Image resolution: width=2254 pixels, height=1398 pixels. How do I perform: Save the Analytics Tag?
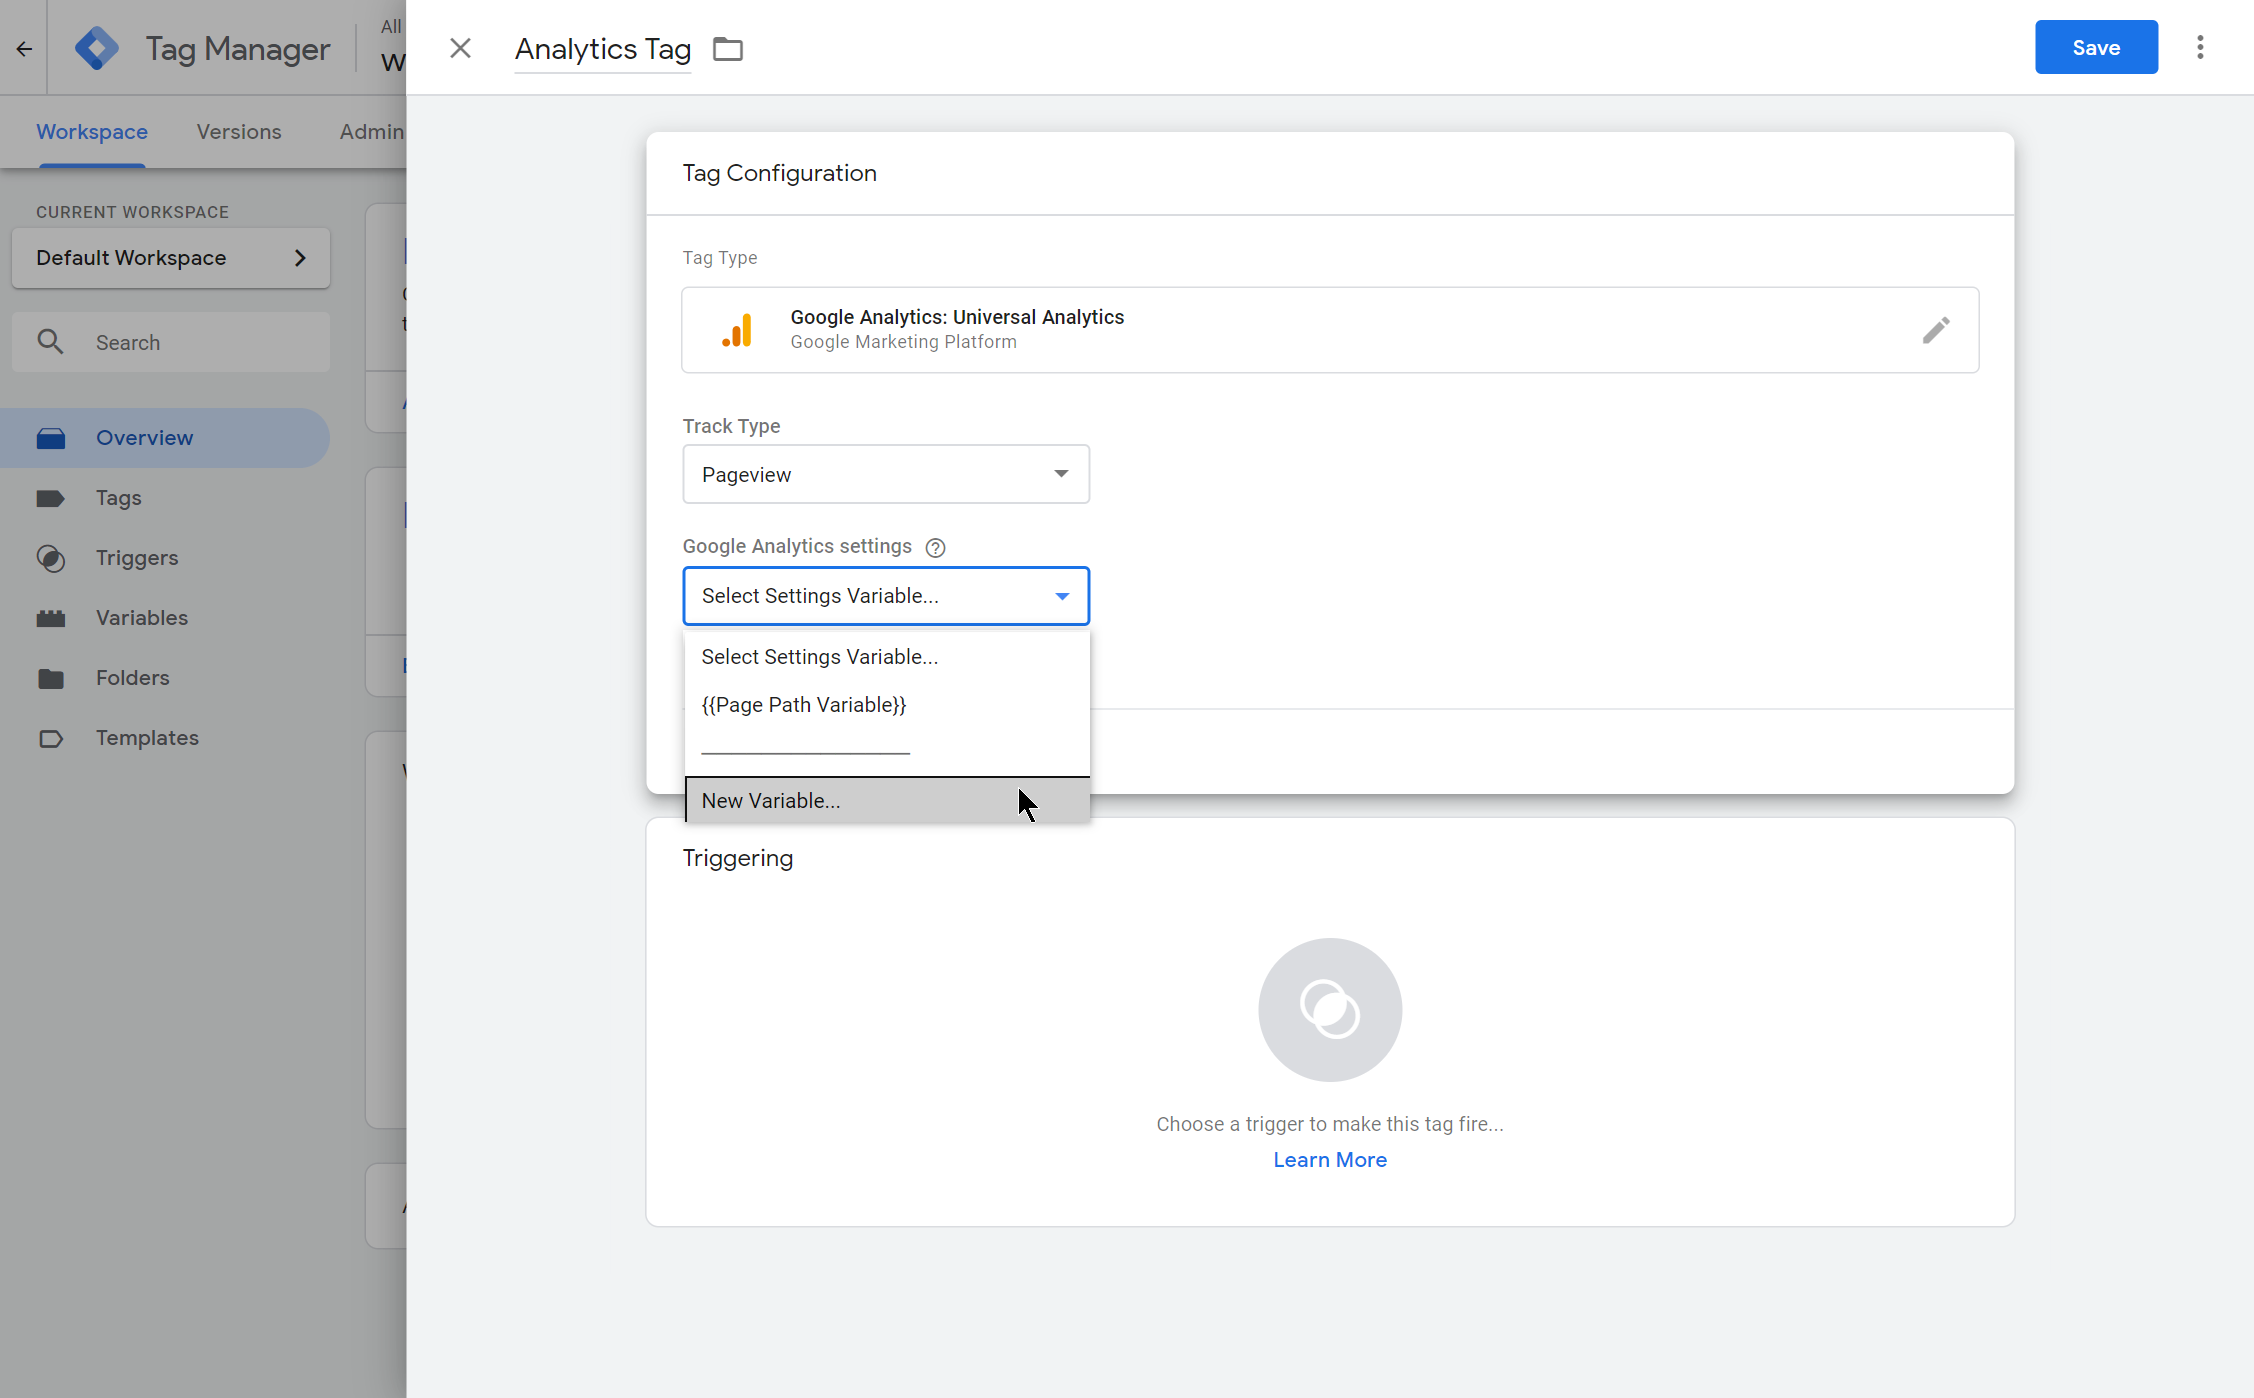(2096, 47)
